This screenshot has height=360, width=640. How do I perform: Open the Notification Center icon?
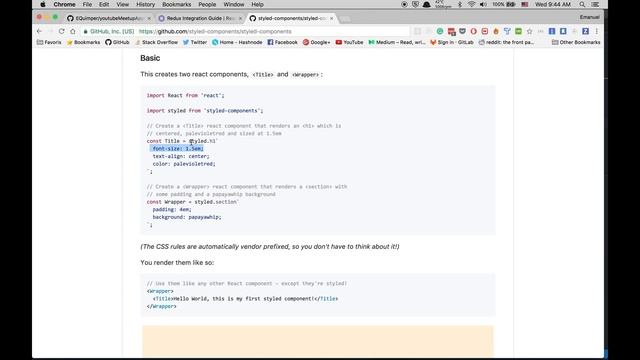click(595, 4)
